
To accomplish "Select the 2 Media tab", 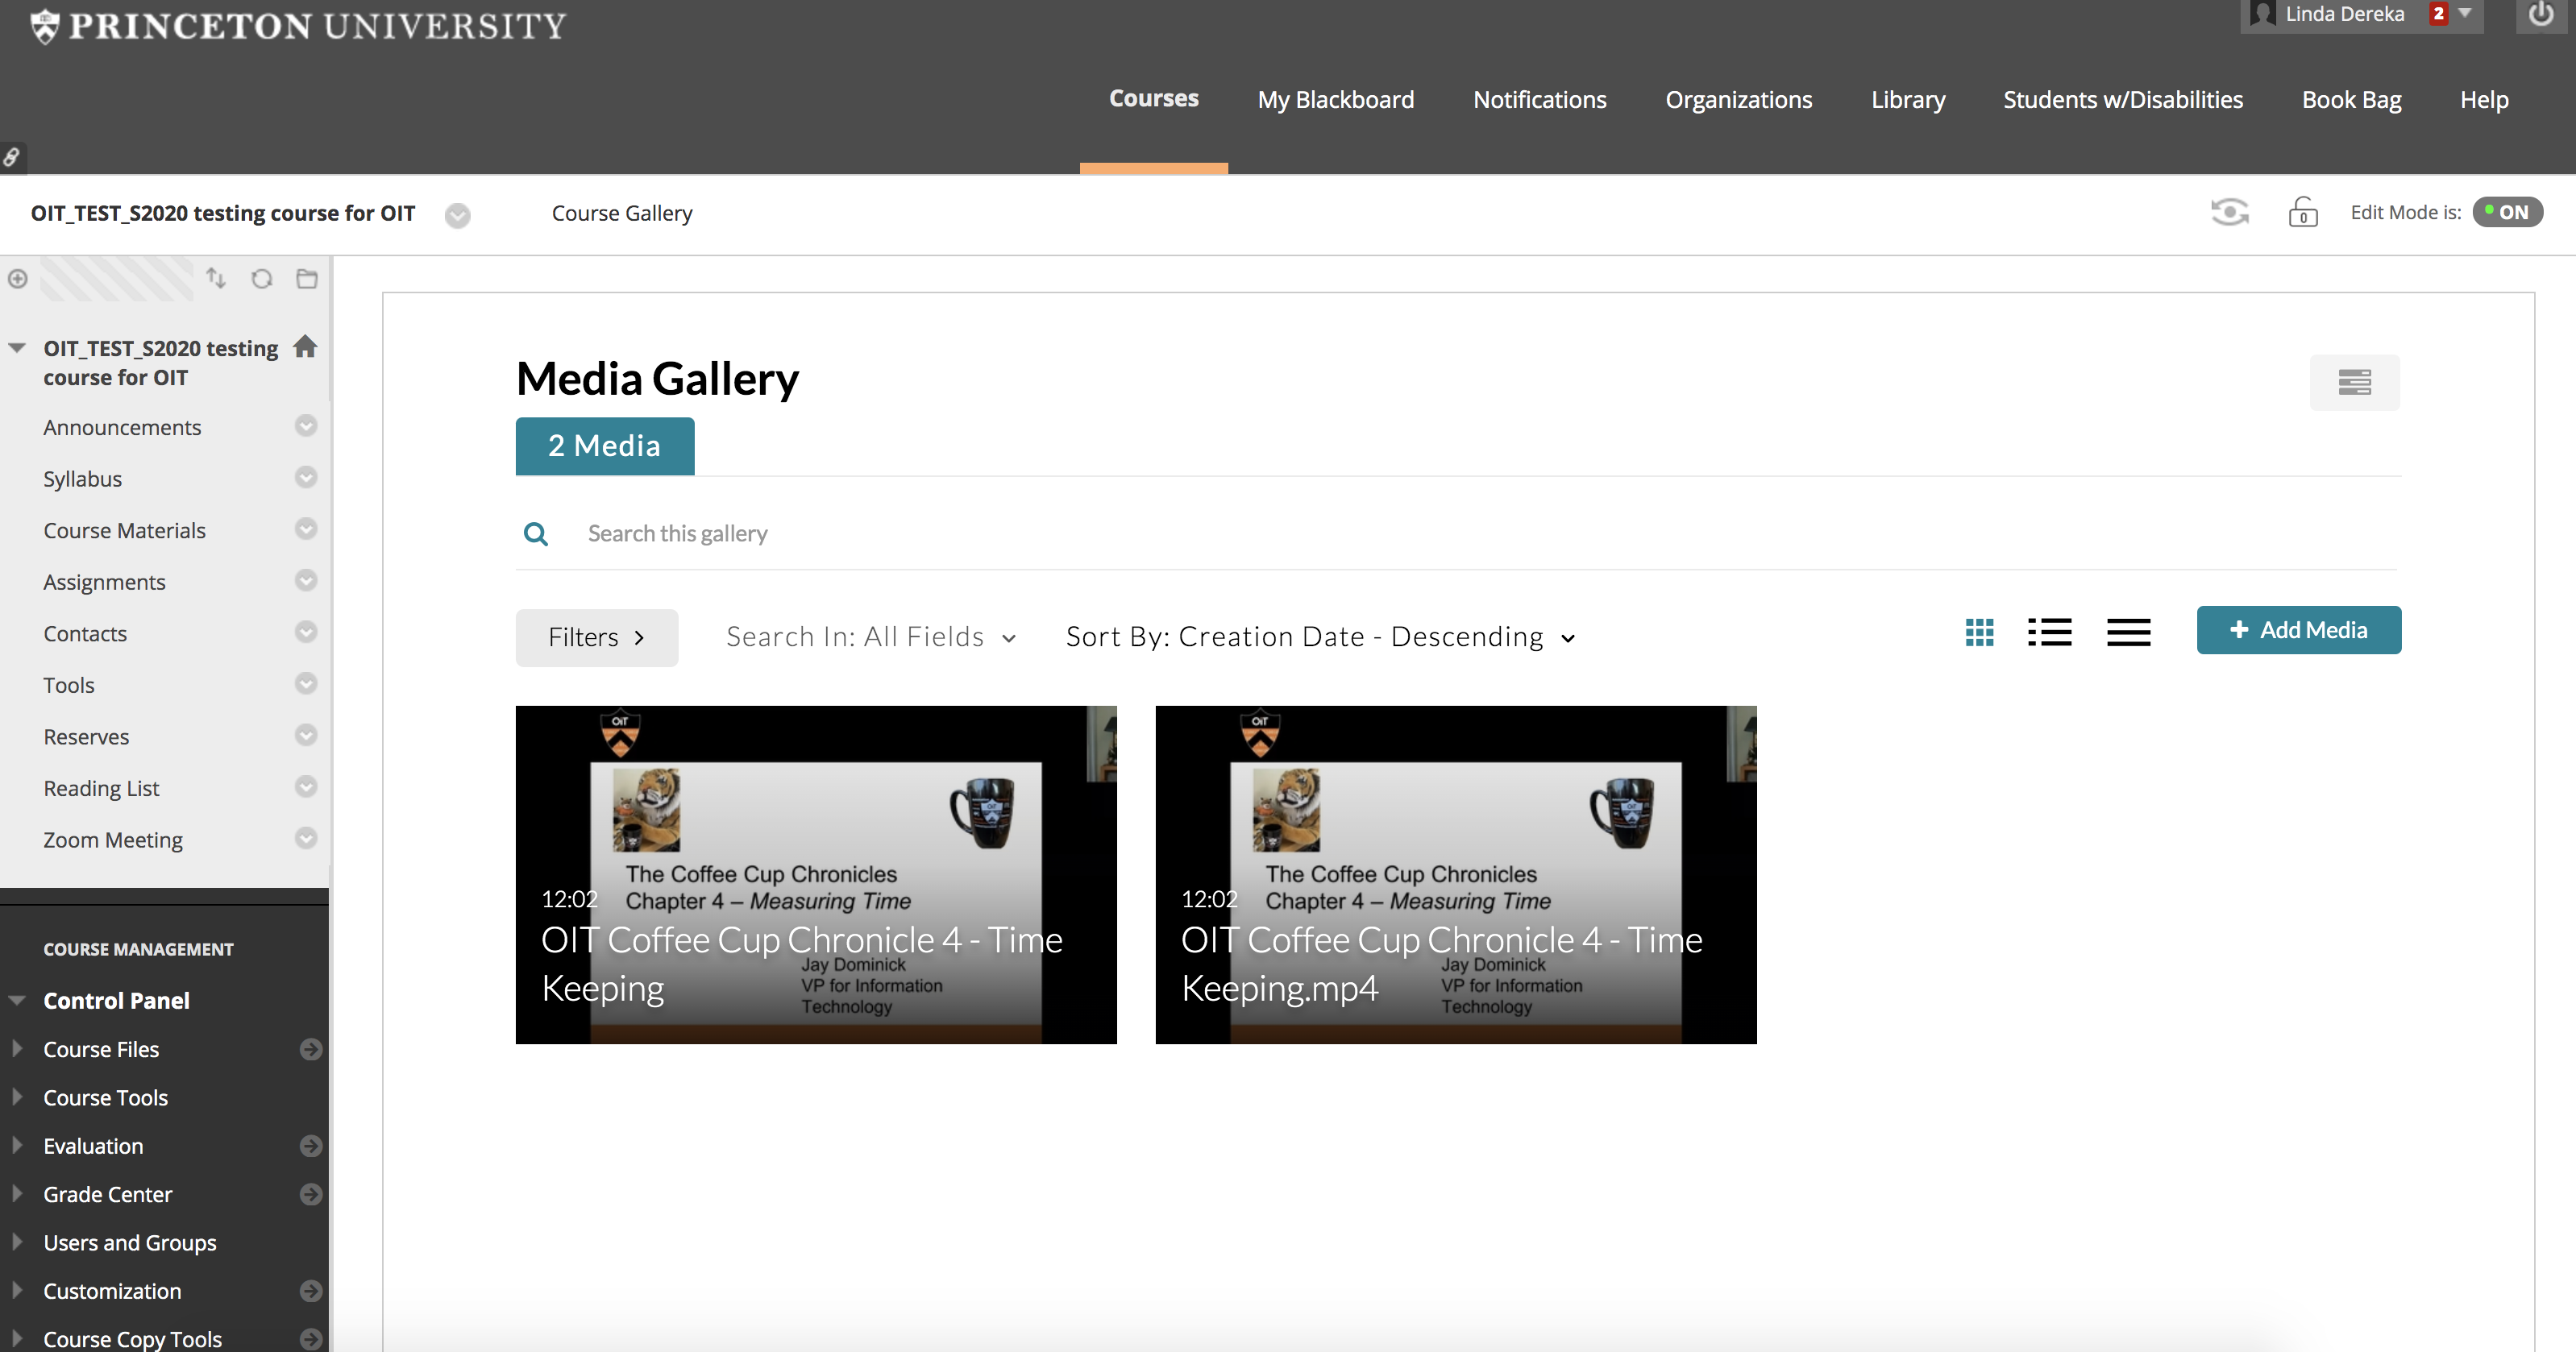I will (605, 446).
